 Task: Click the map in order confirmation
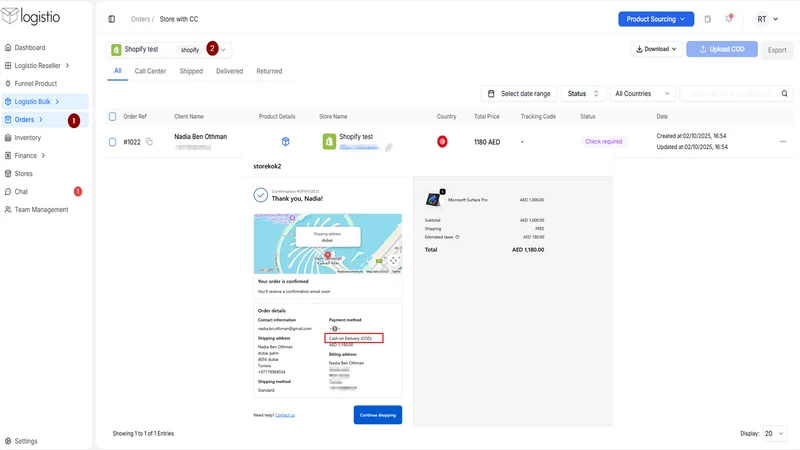(328, 243)
